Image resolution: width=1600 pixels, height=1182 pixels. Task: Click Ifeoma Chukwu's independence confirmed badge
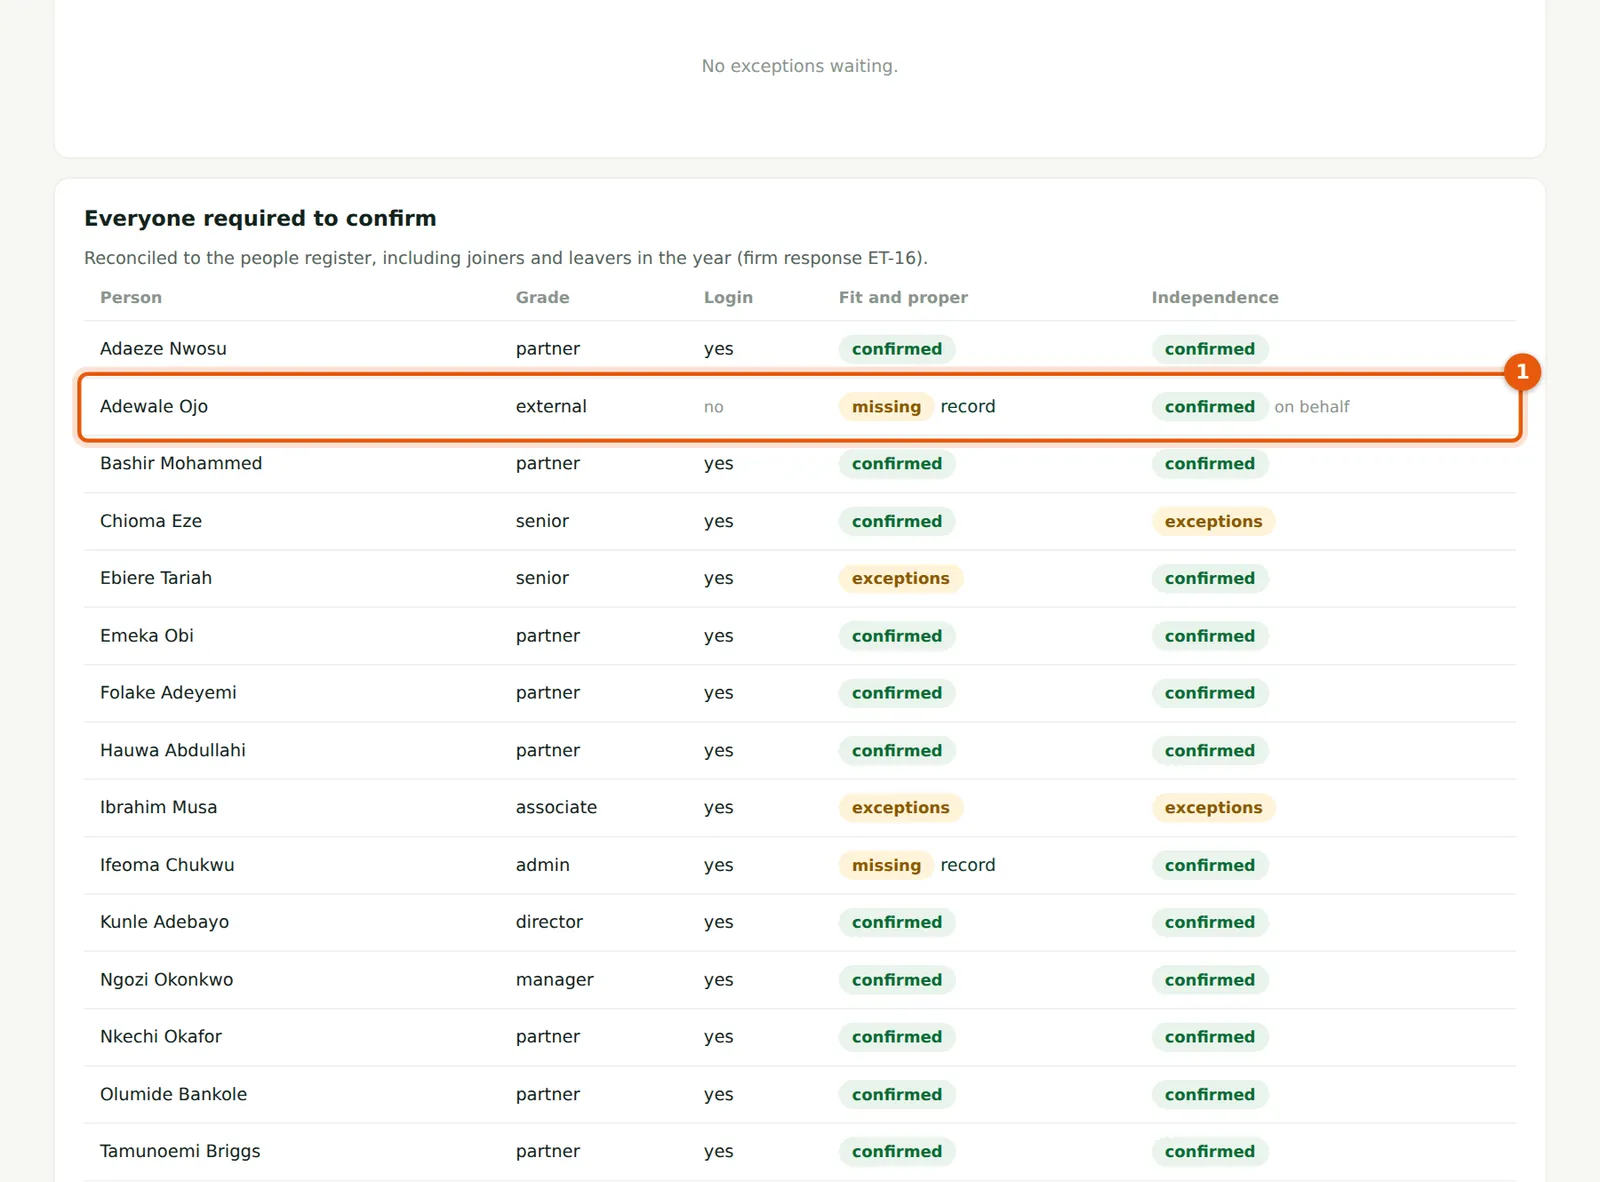[1210, 865]
